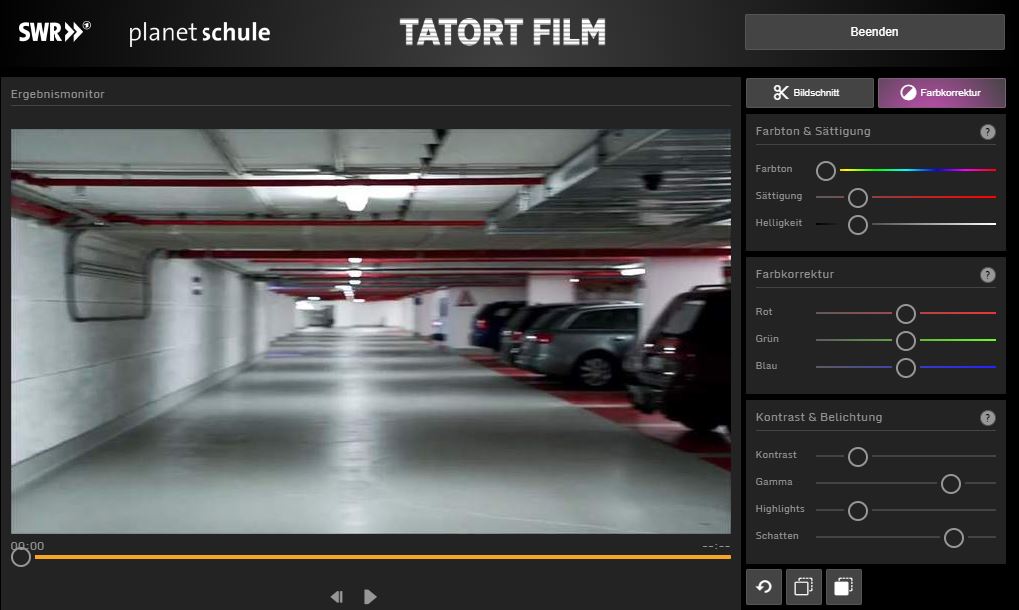
Task: Switch to the Bildschnitt tab
Action: point(808,93)
